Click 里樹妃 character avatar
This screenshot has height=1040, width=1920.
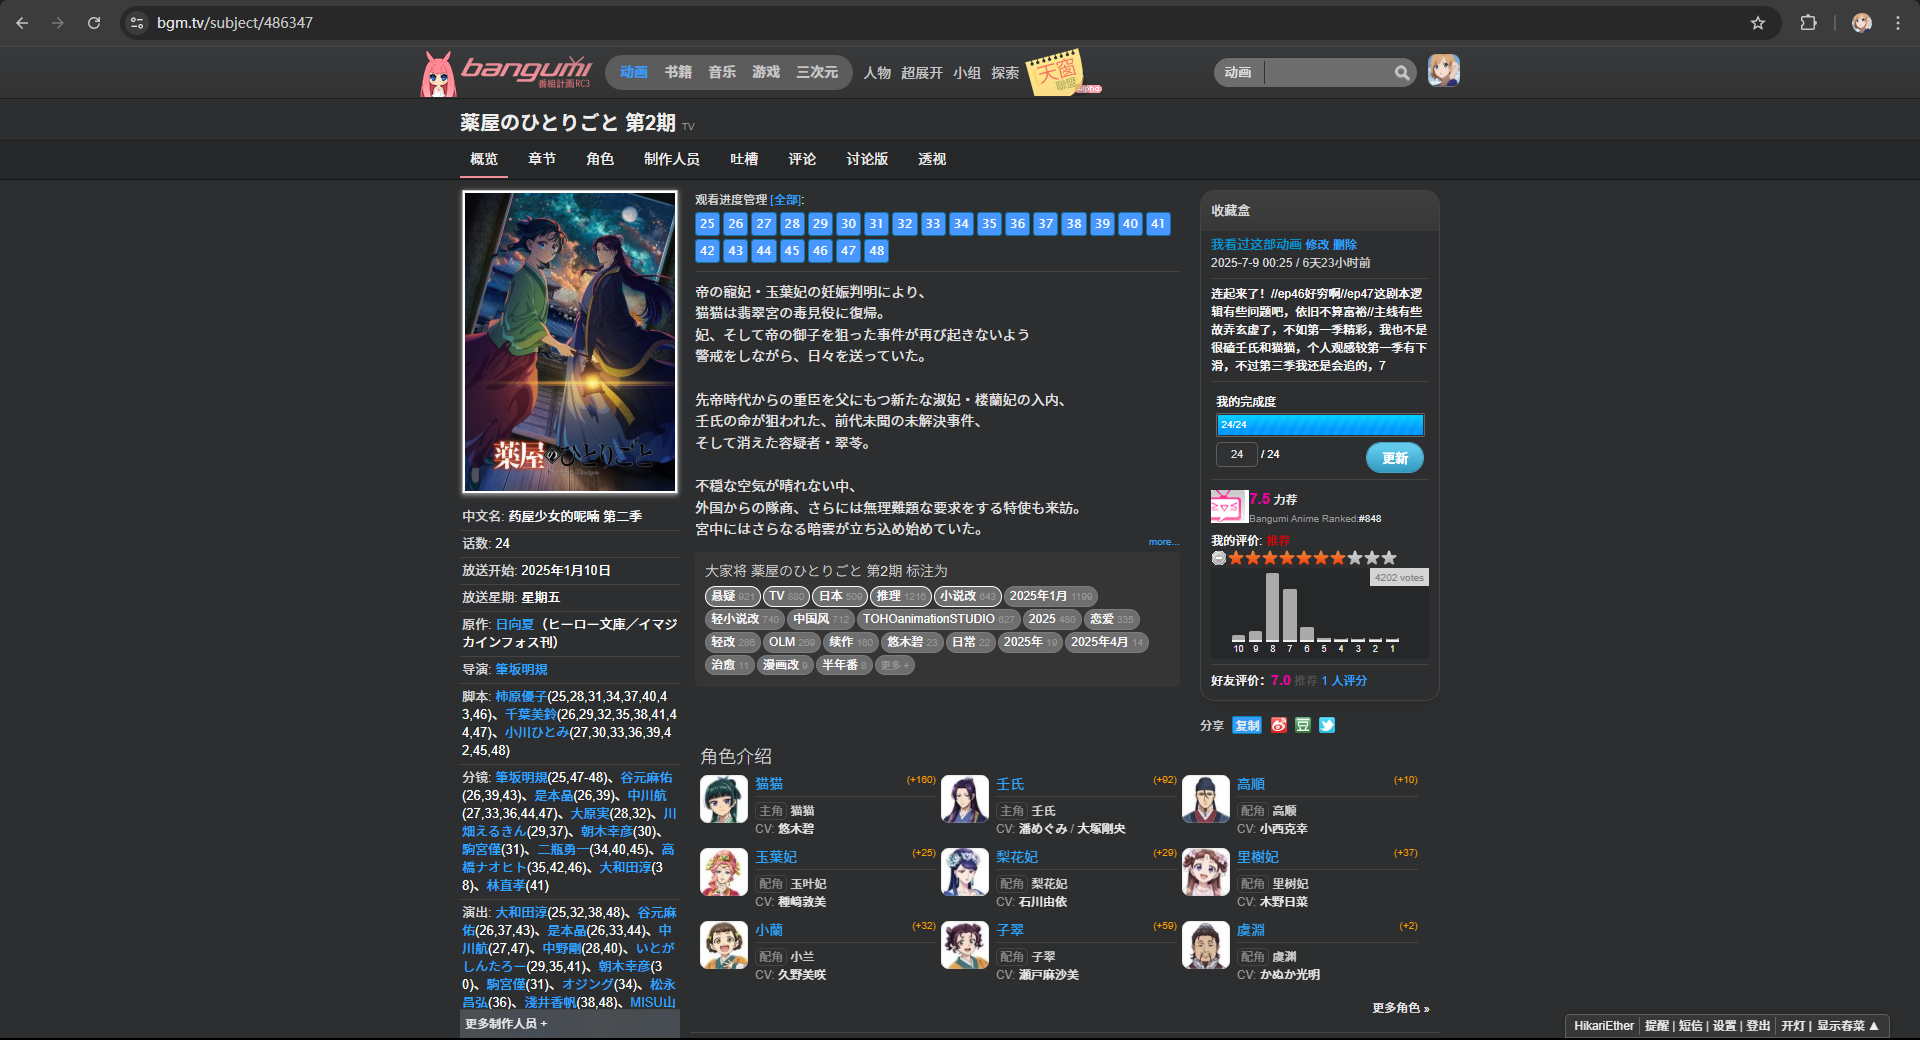(1205, 872)
